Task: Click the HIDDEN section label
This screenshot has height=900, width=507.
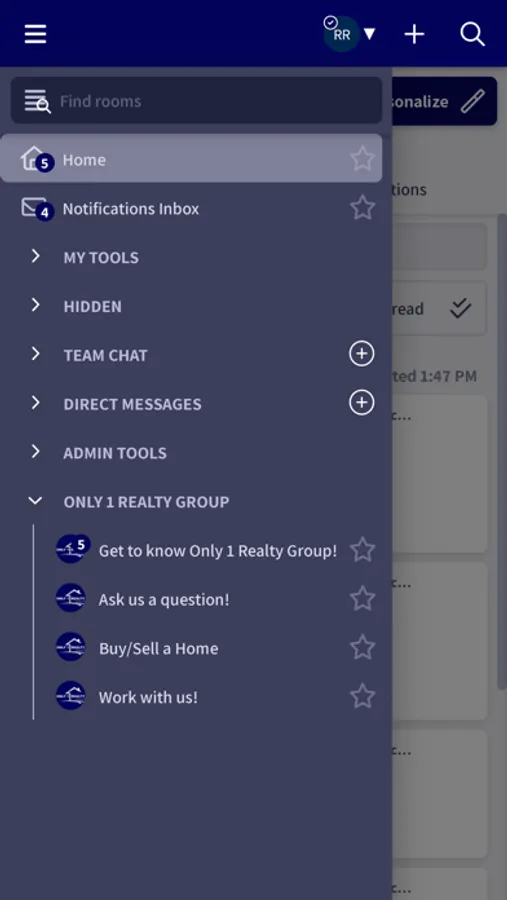Action: [x=92, y=307]
